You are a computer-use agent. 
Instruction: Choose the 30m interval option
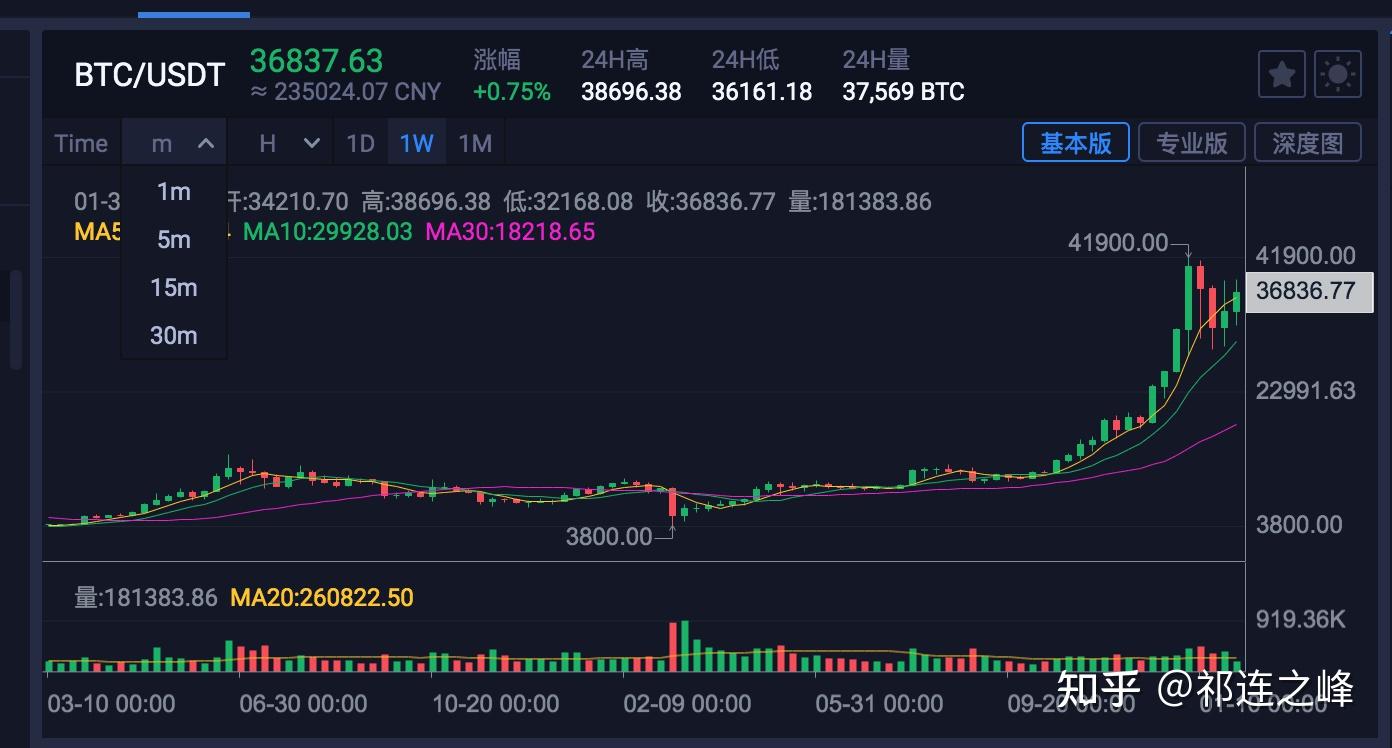point(174,336)
